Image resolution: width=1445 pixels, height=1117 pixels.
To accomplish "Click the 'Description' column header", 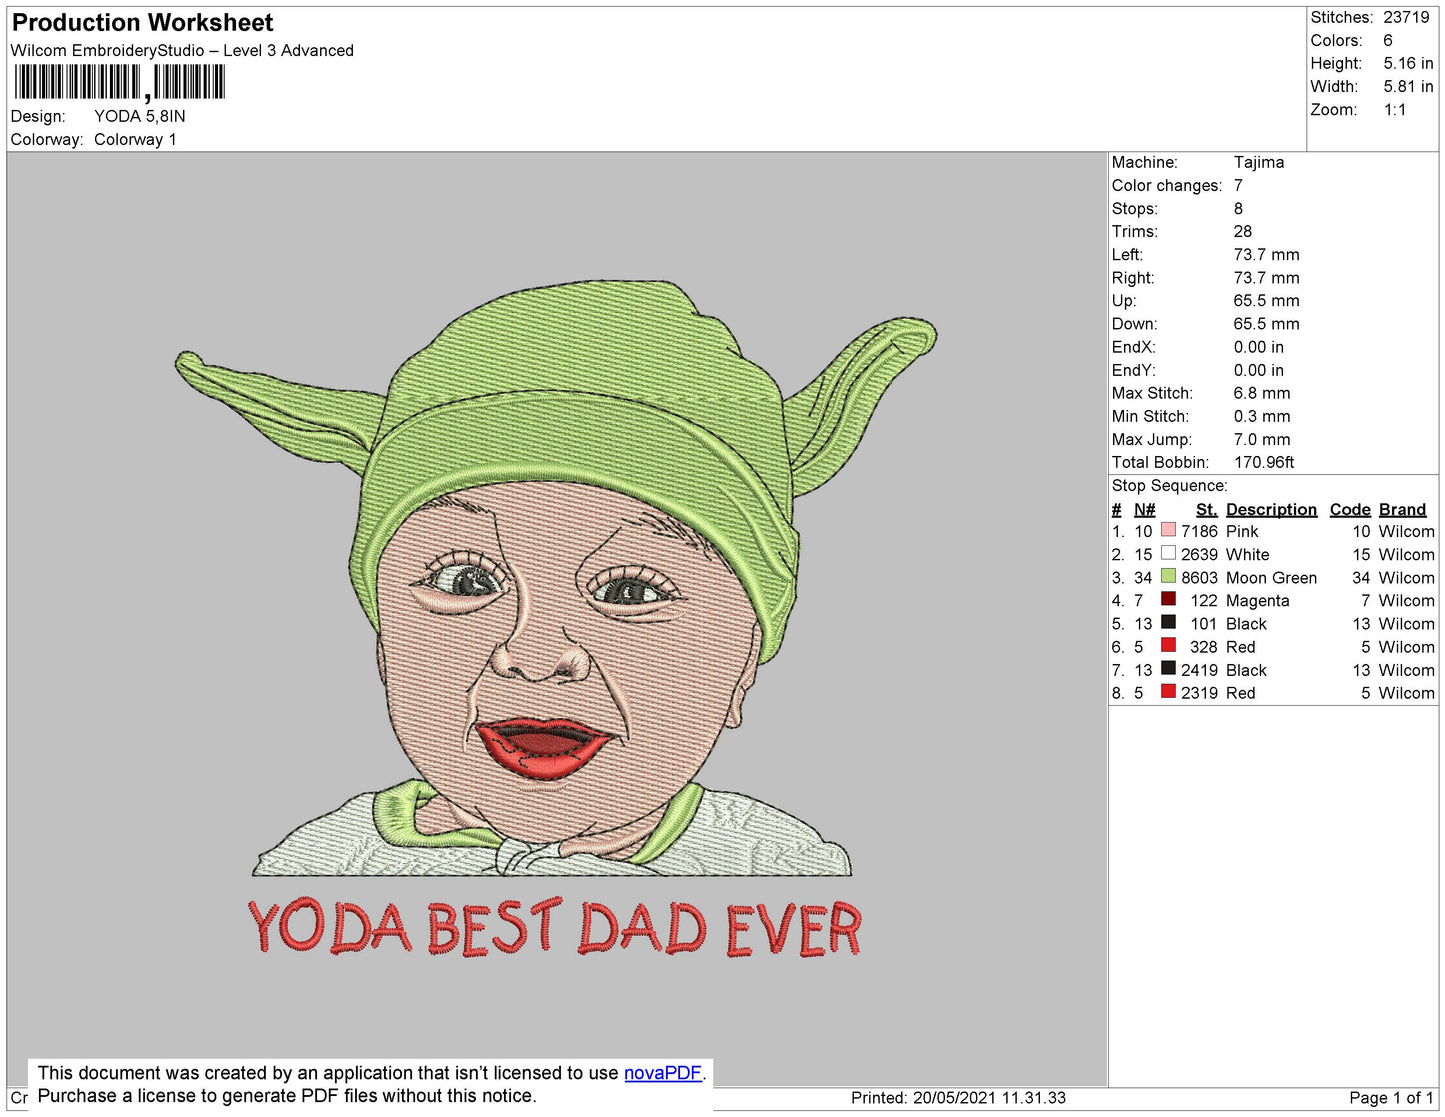I will pyautogui.click(x=1271, y=509).
